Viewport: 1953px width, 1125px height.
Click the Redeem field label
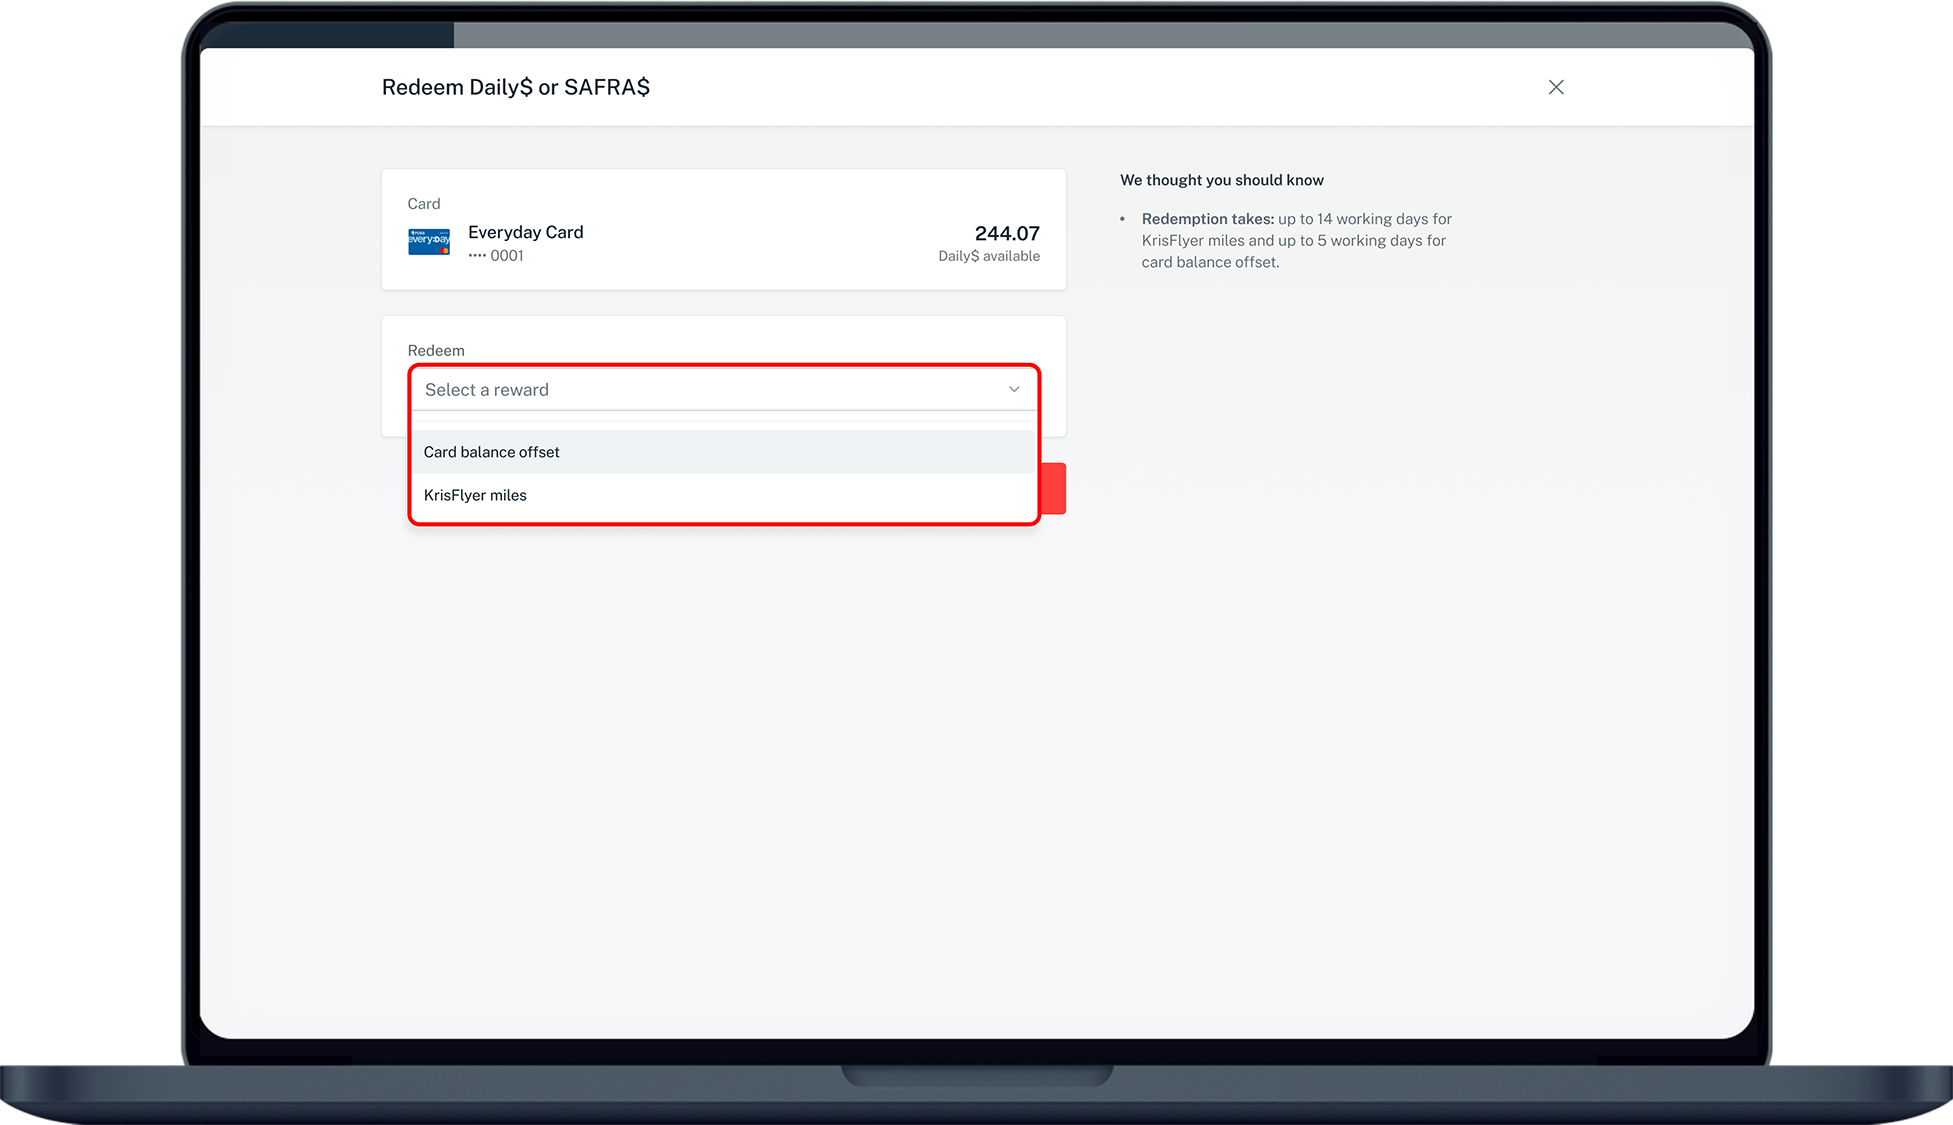tap(436, 351)
